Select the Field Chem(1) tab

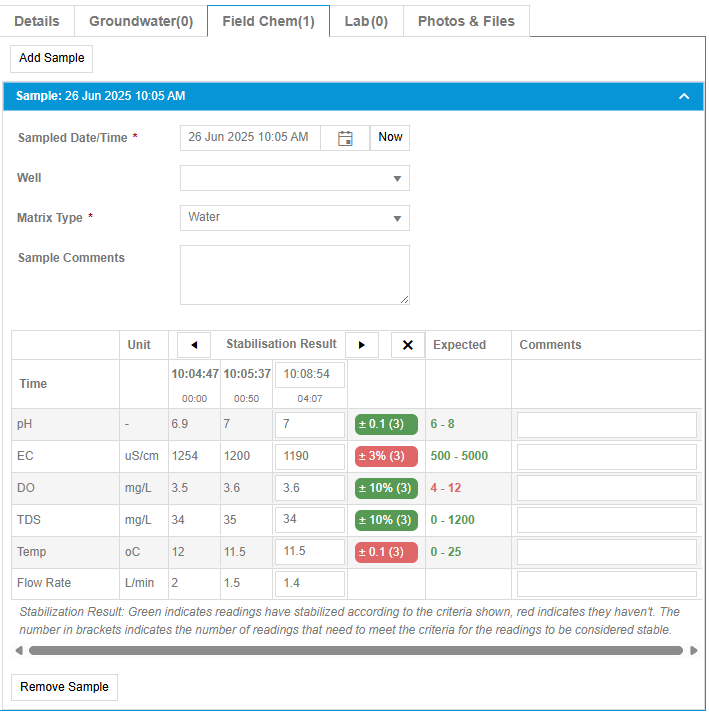point(269,21)
